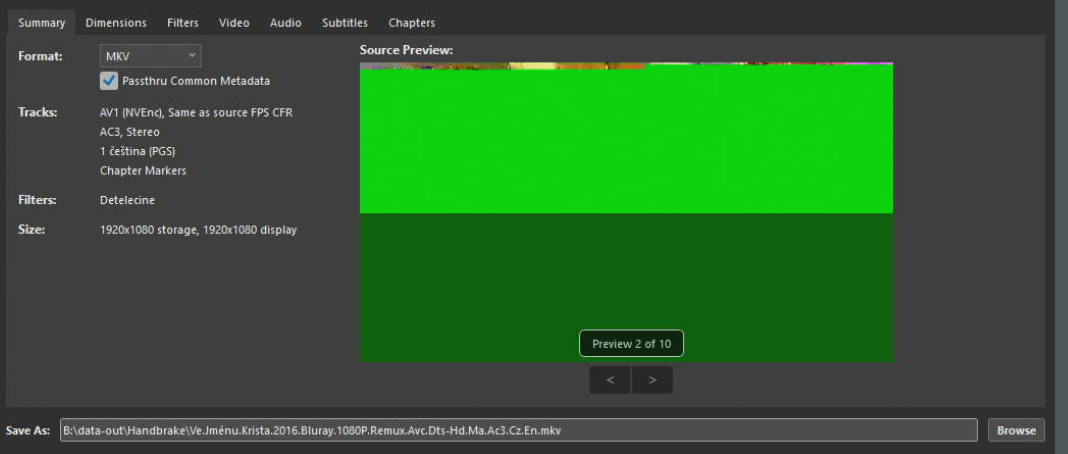1068x454 pixels.
Task: Browse for the output file location
Action: (x=1016, y=430)
